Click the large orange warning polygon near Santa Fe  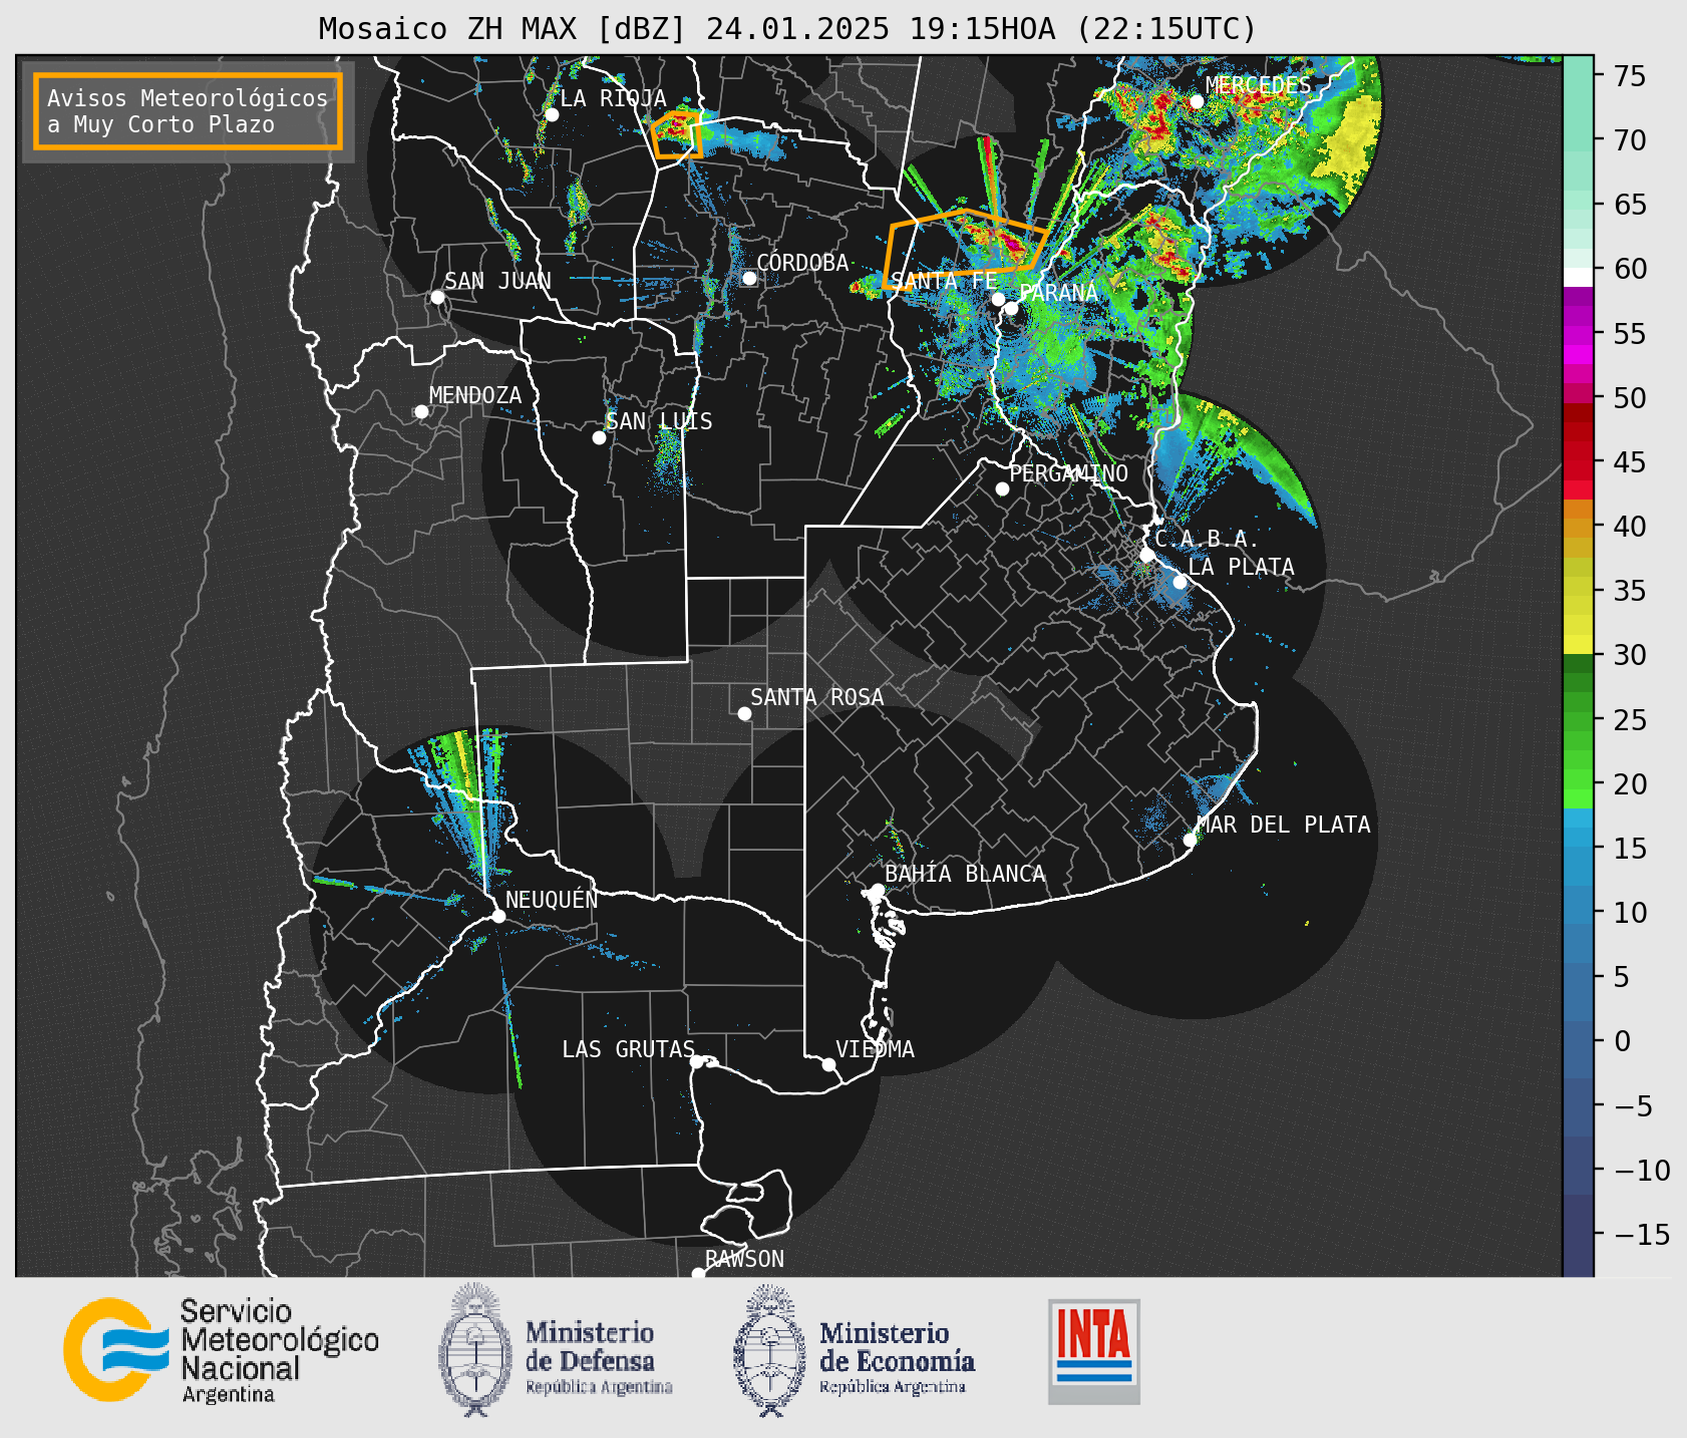(965, 248)
